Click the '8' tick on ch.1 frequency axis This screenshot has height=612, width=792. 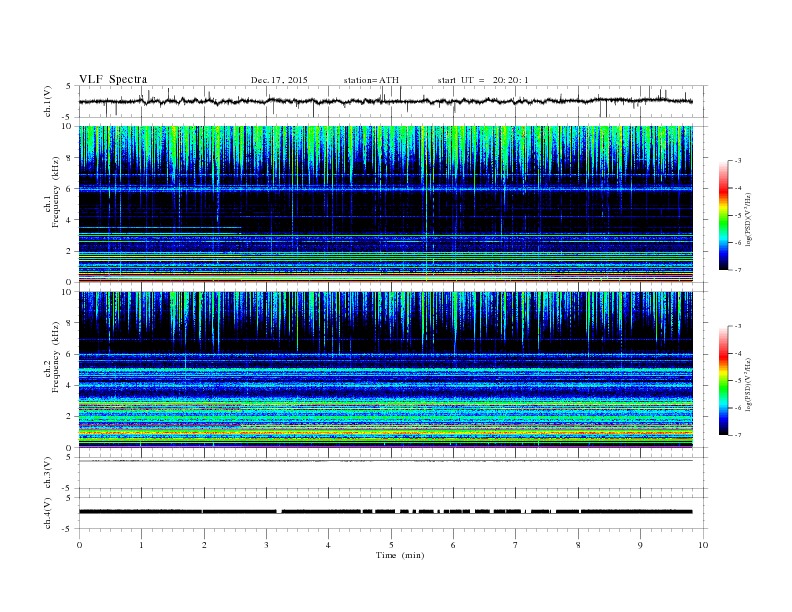[69, 158]
